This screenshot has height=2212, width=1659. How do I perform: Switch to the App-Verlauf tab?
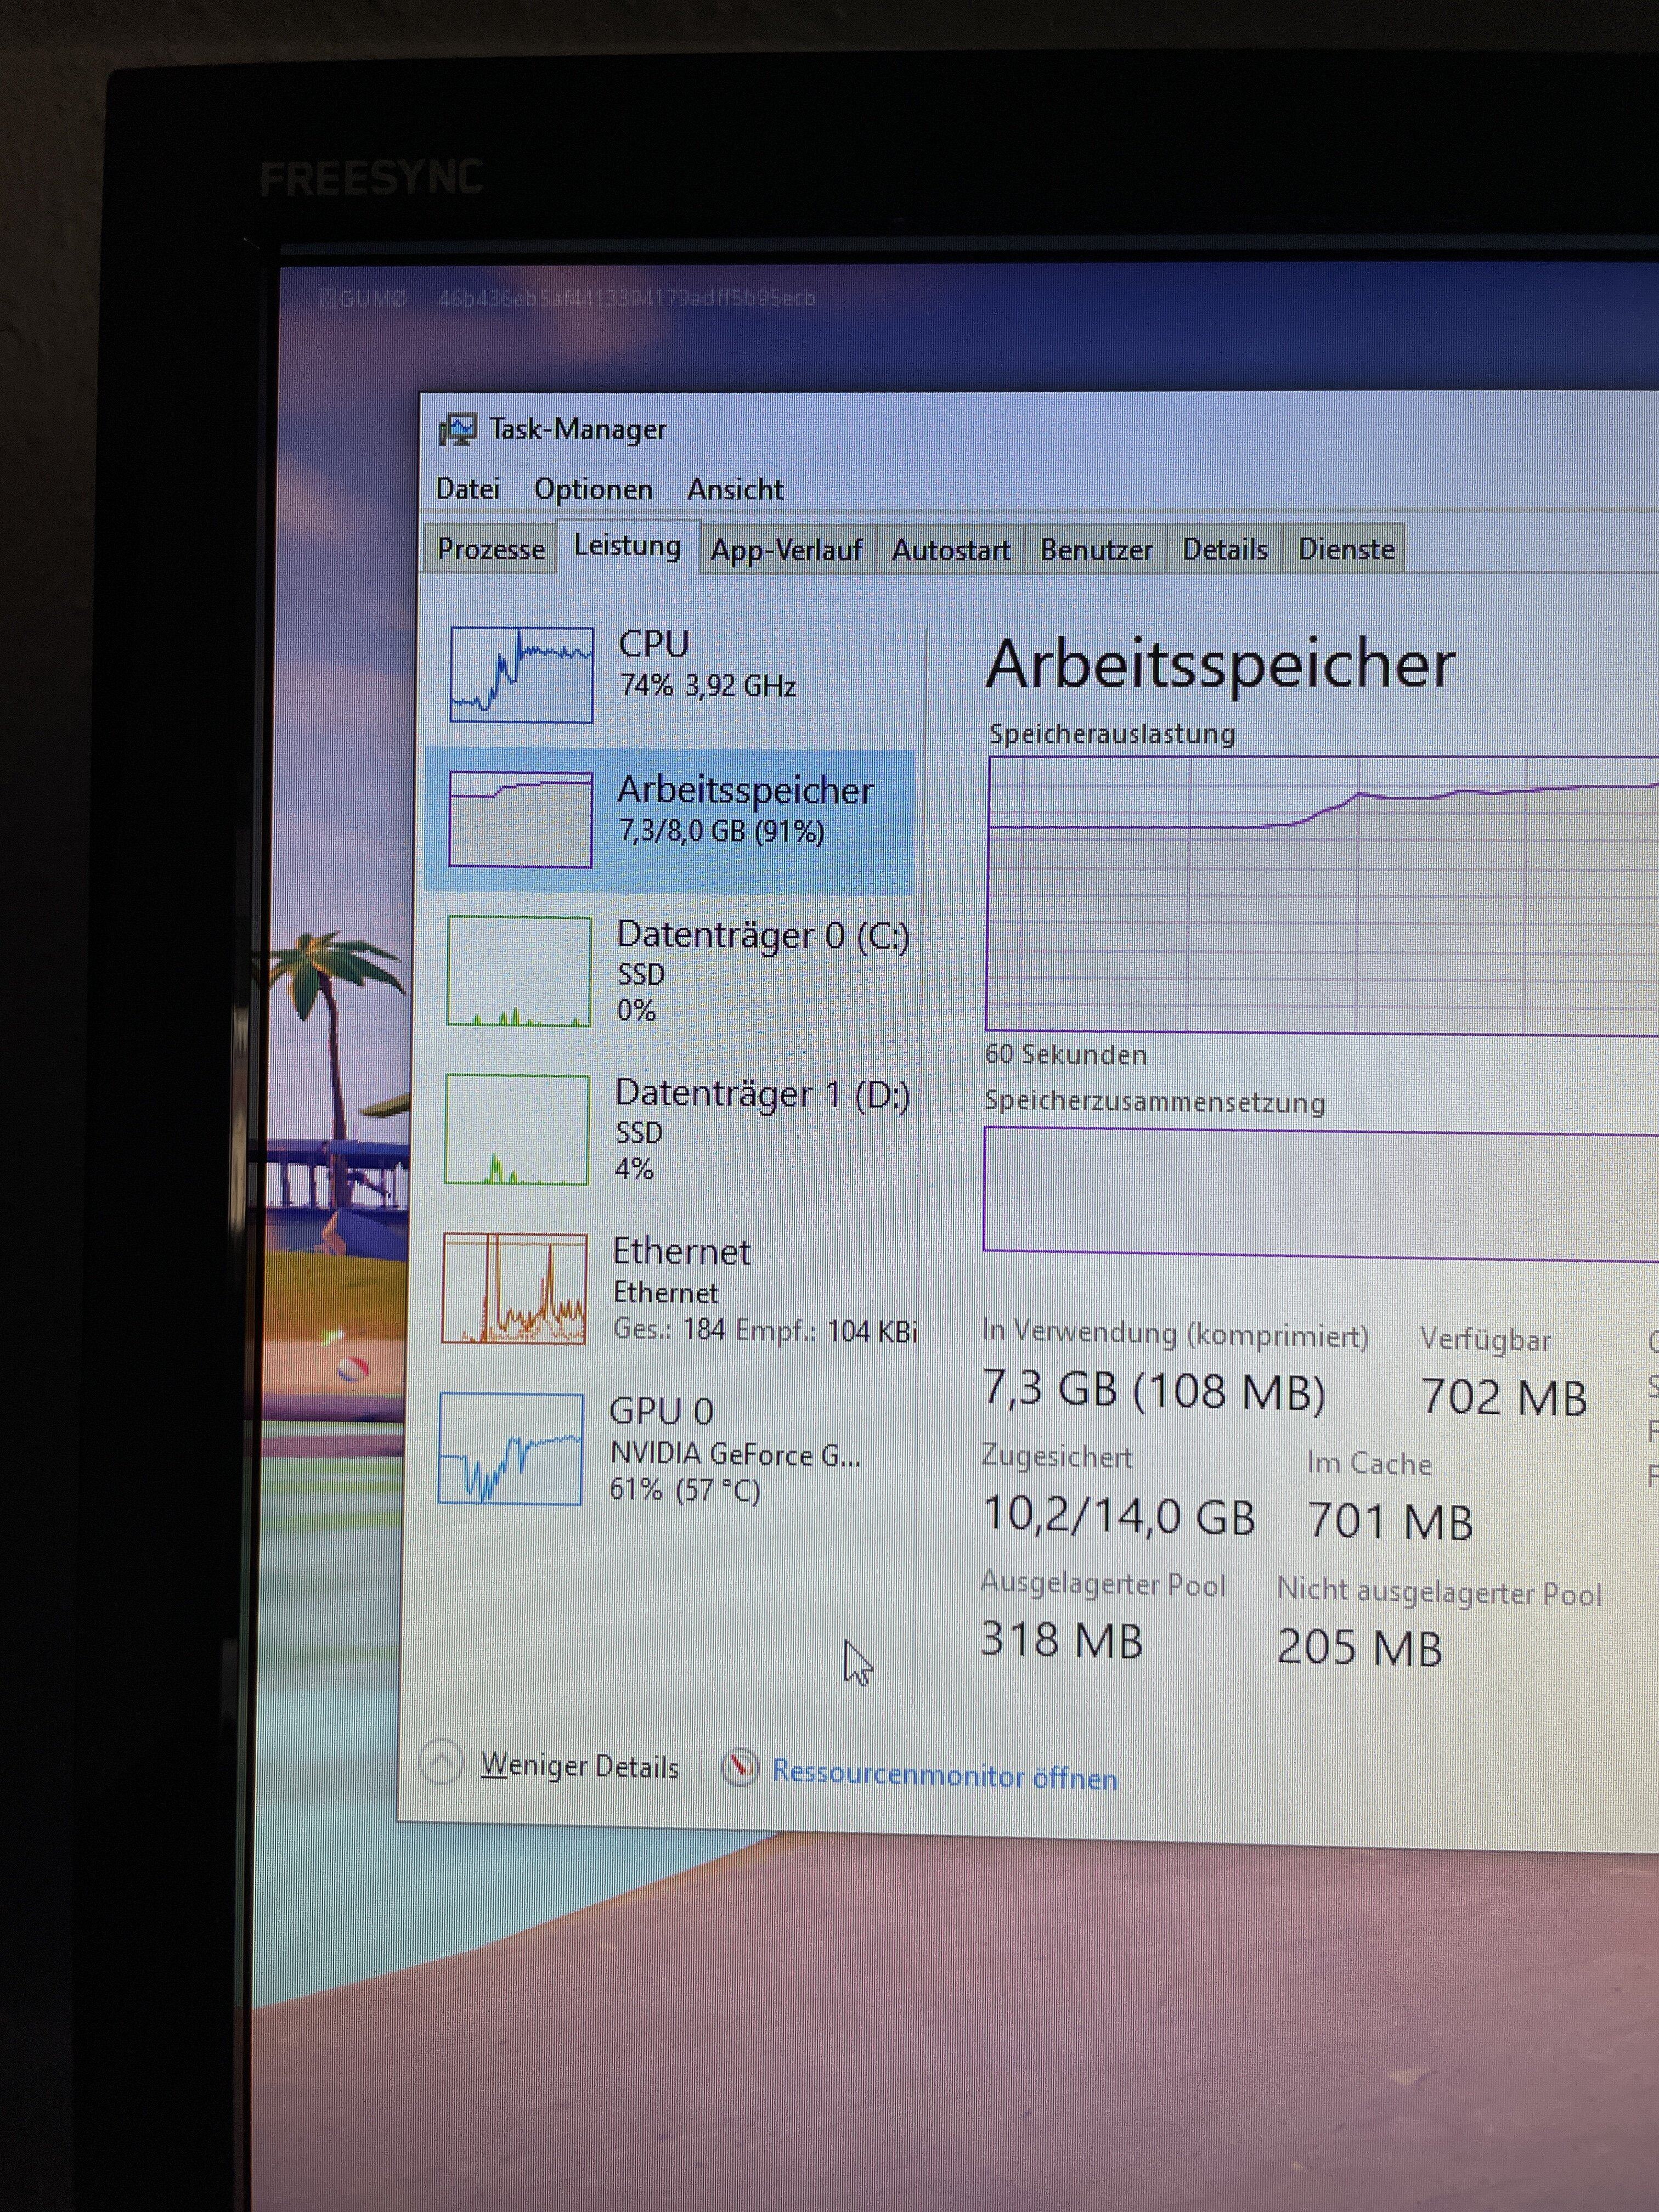[786, 550]
